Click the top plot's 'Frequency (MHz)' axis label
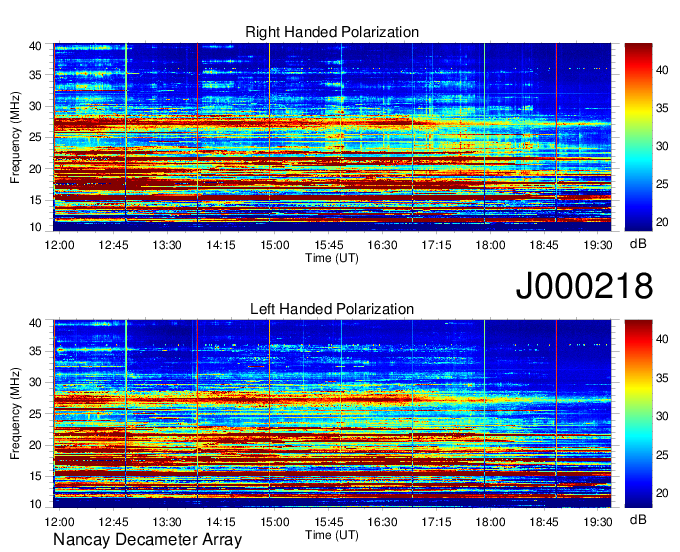The width and height of the screenshot is (680, 552). [15, 137]
